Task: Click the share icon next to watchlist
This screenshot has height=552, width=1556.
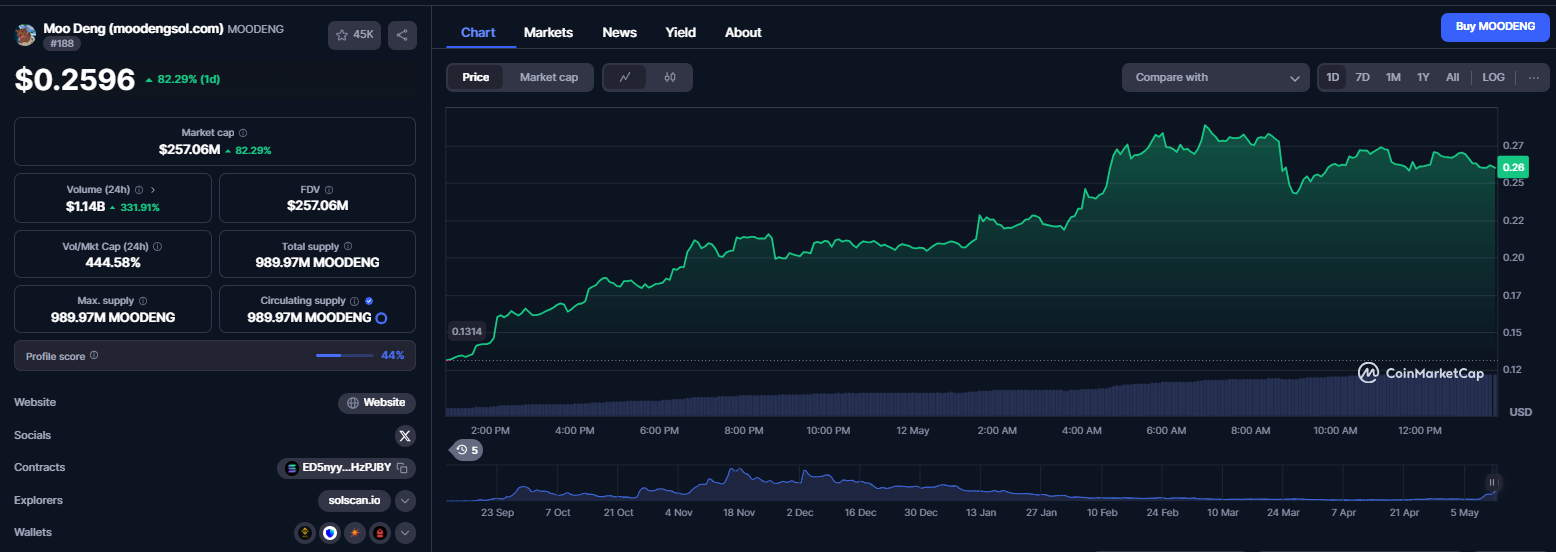Action: point(402,35)
